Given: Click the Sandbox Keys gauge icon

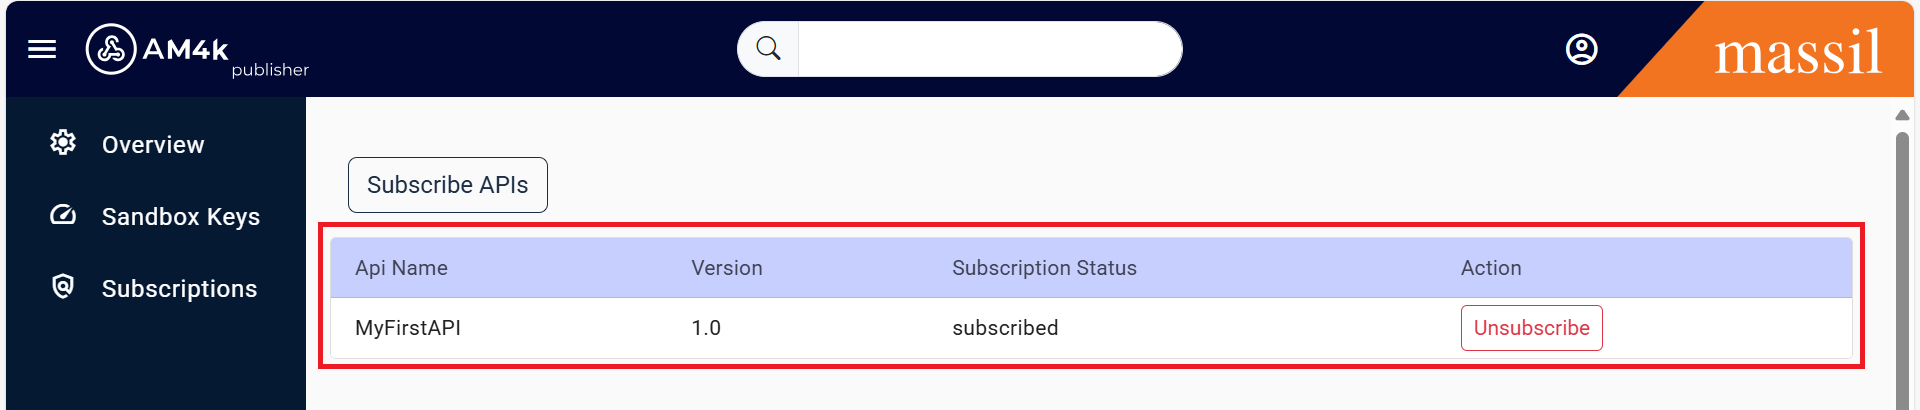Looking at the screenshot, I should tap(63, 215).
